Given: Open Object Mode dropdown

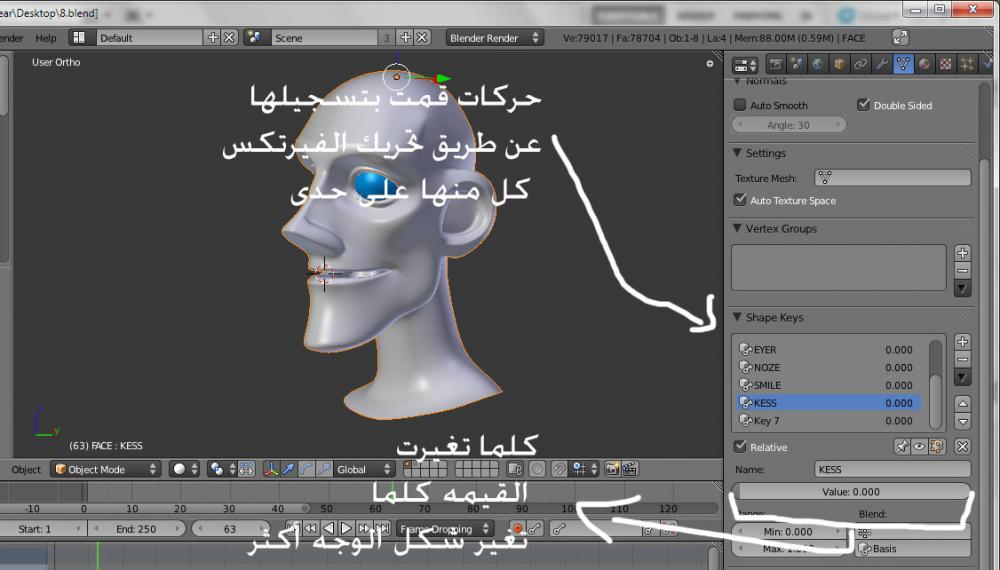Looking at the screenshot, I should click(105, 469).
